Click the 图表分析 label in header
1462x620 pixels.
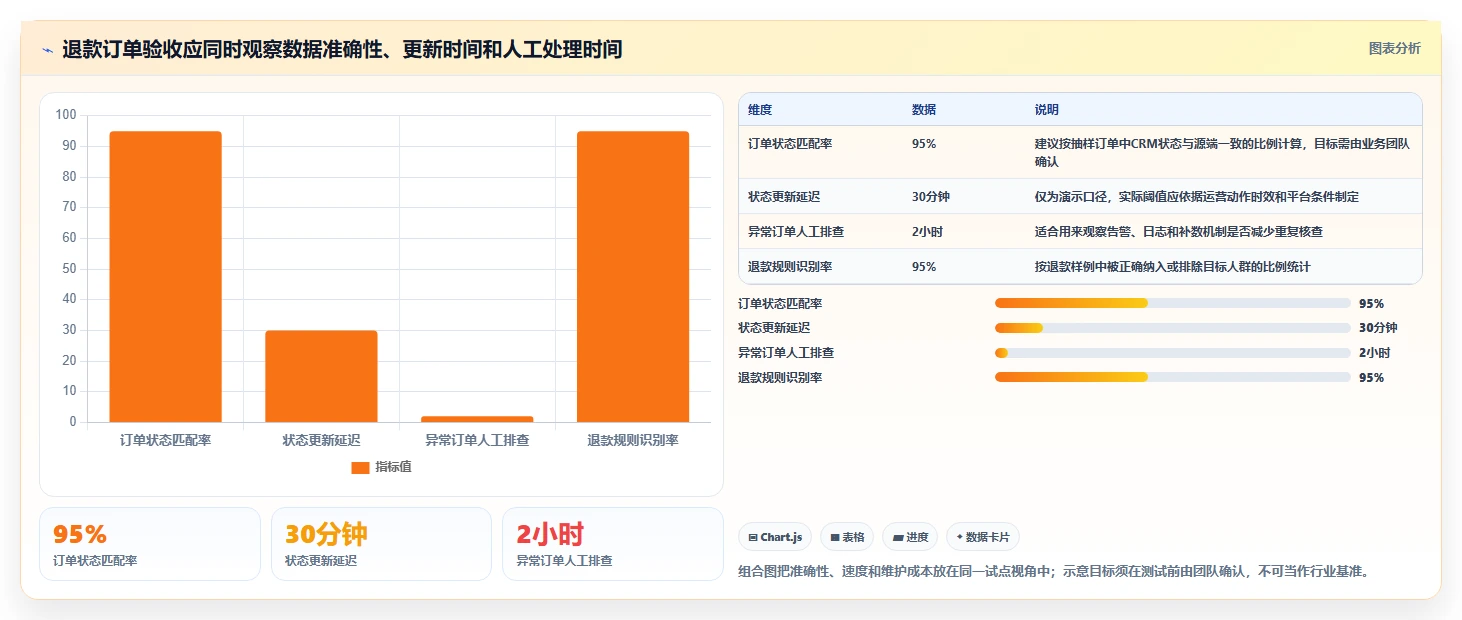click(x=1394, y=49)
